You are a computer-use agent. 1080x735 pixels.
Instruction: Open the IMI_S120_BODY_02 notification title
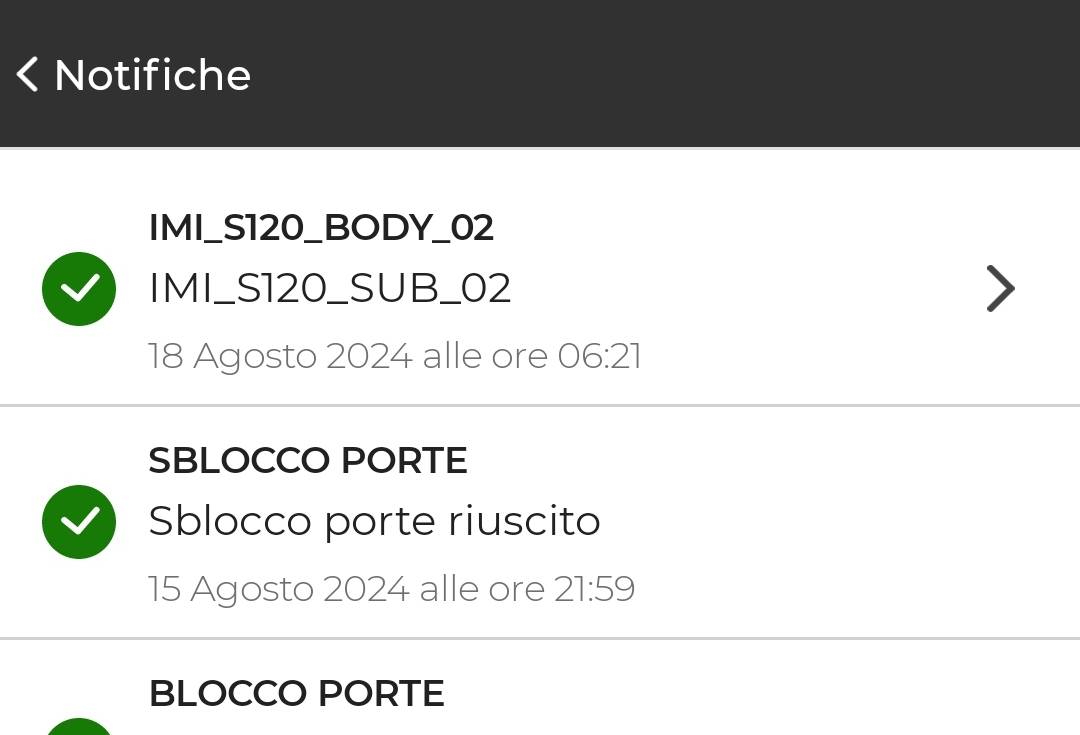(x=321, y=227)
